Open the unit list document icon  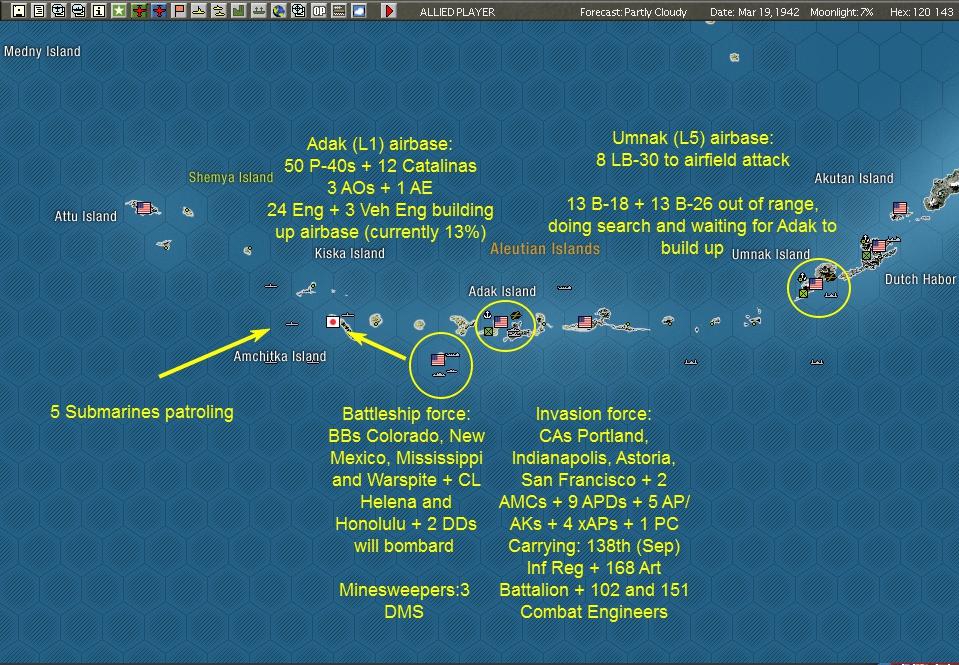pyautogui.click(x=37, y=11)
